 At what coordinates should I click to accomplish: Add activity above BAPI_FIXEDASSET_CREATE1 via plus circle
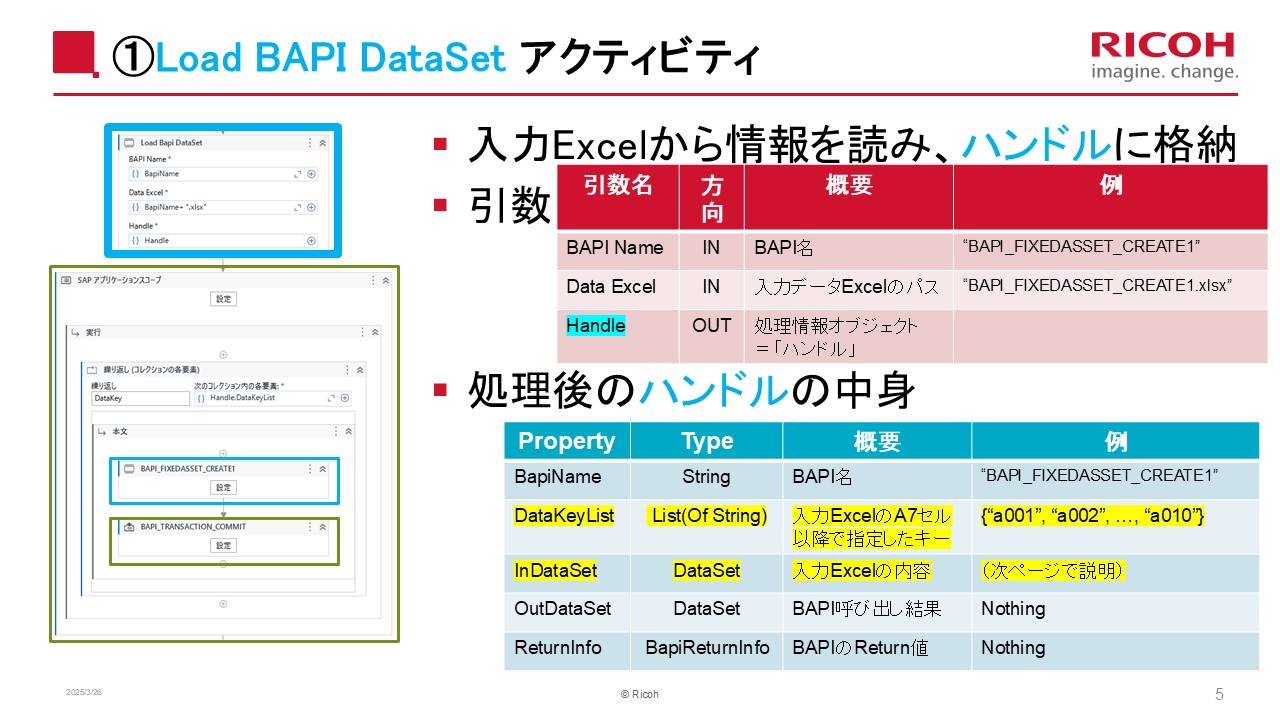(223, 453)
